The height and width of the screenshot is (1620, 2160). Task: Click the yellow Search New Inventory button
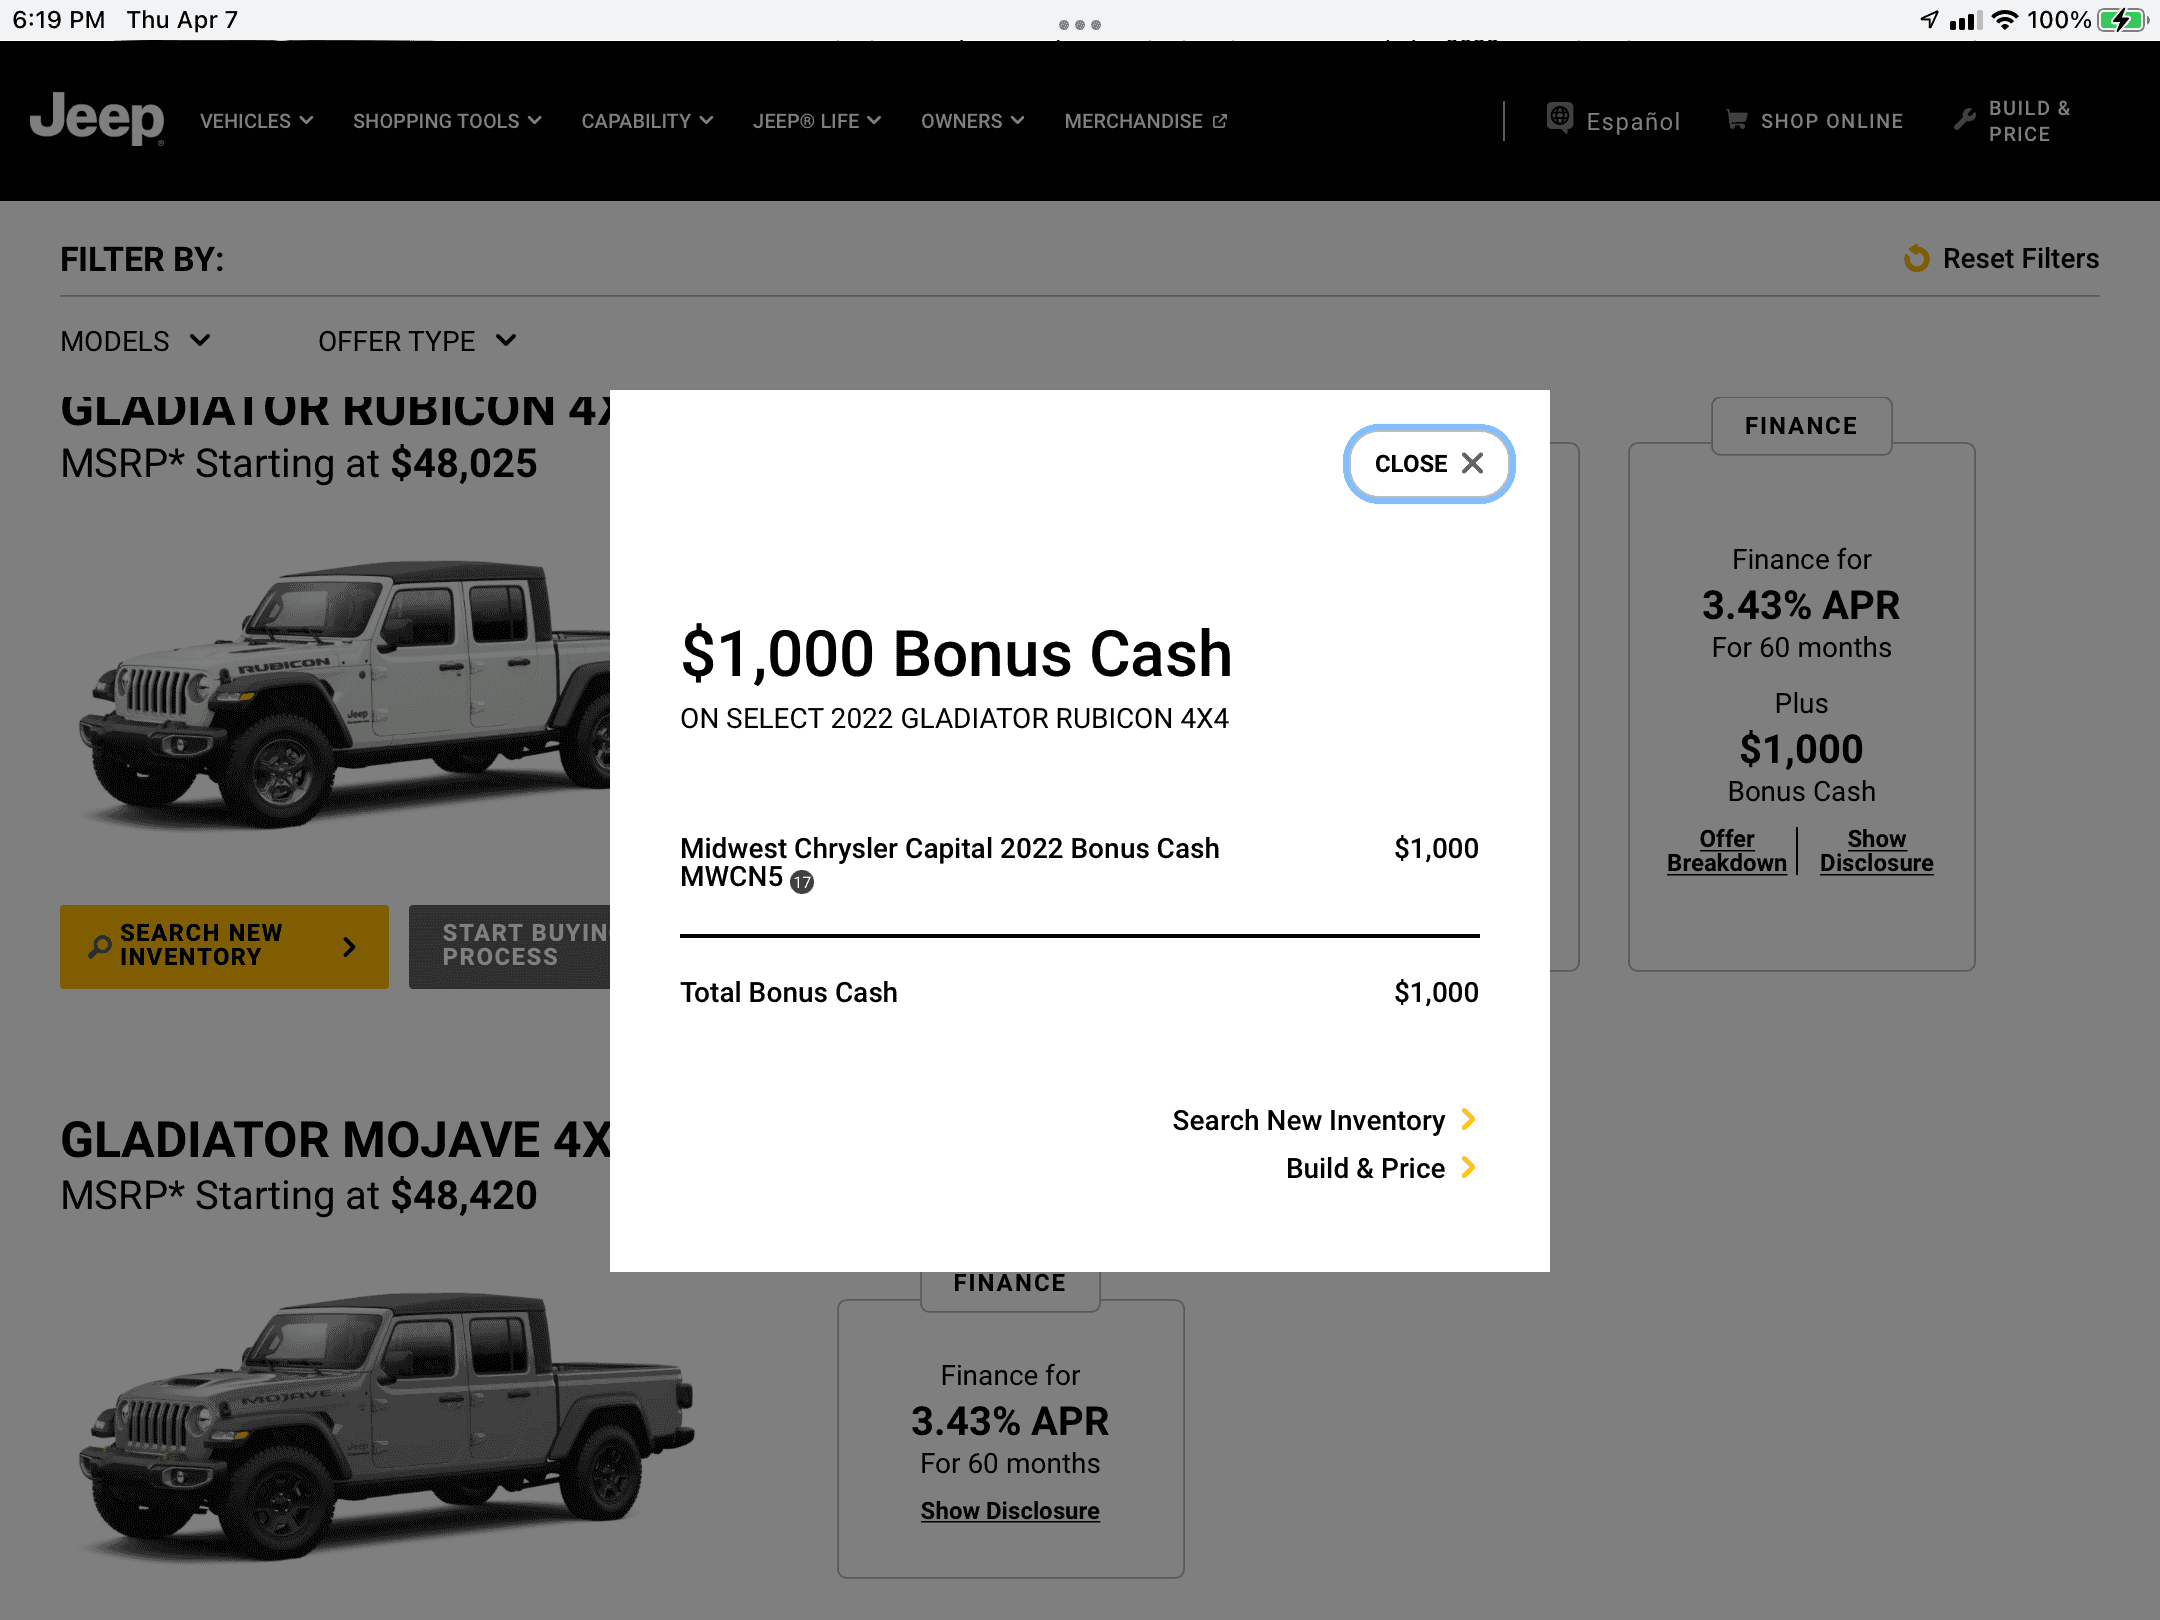click(x=224, y=946)
